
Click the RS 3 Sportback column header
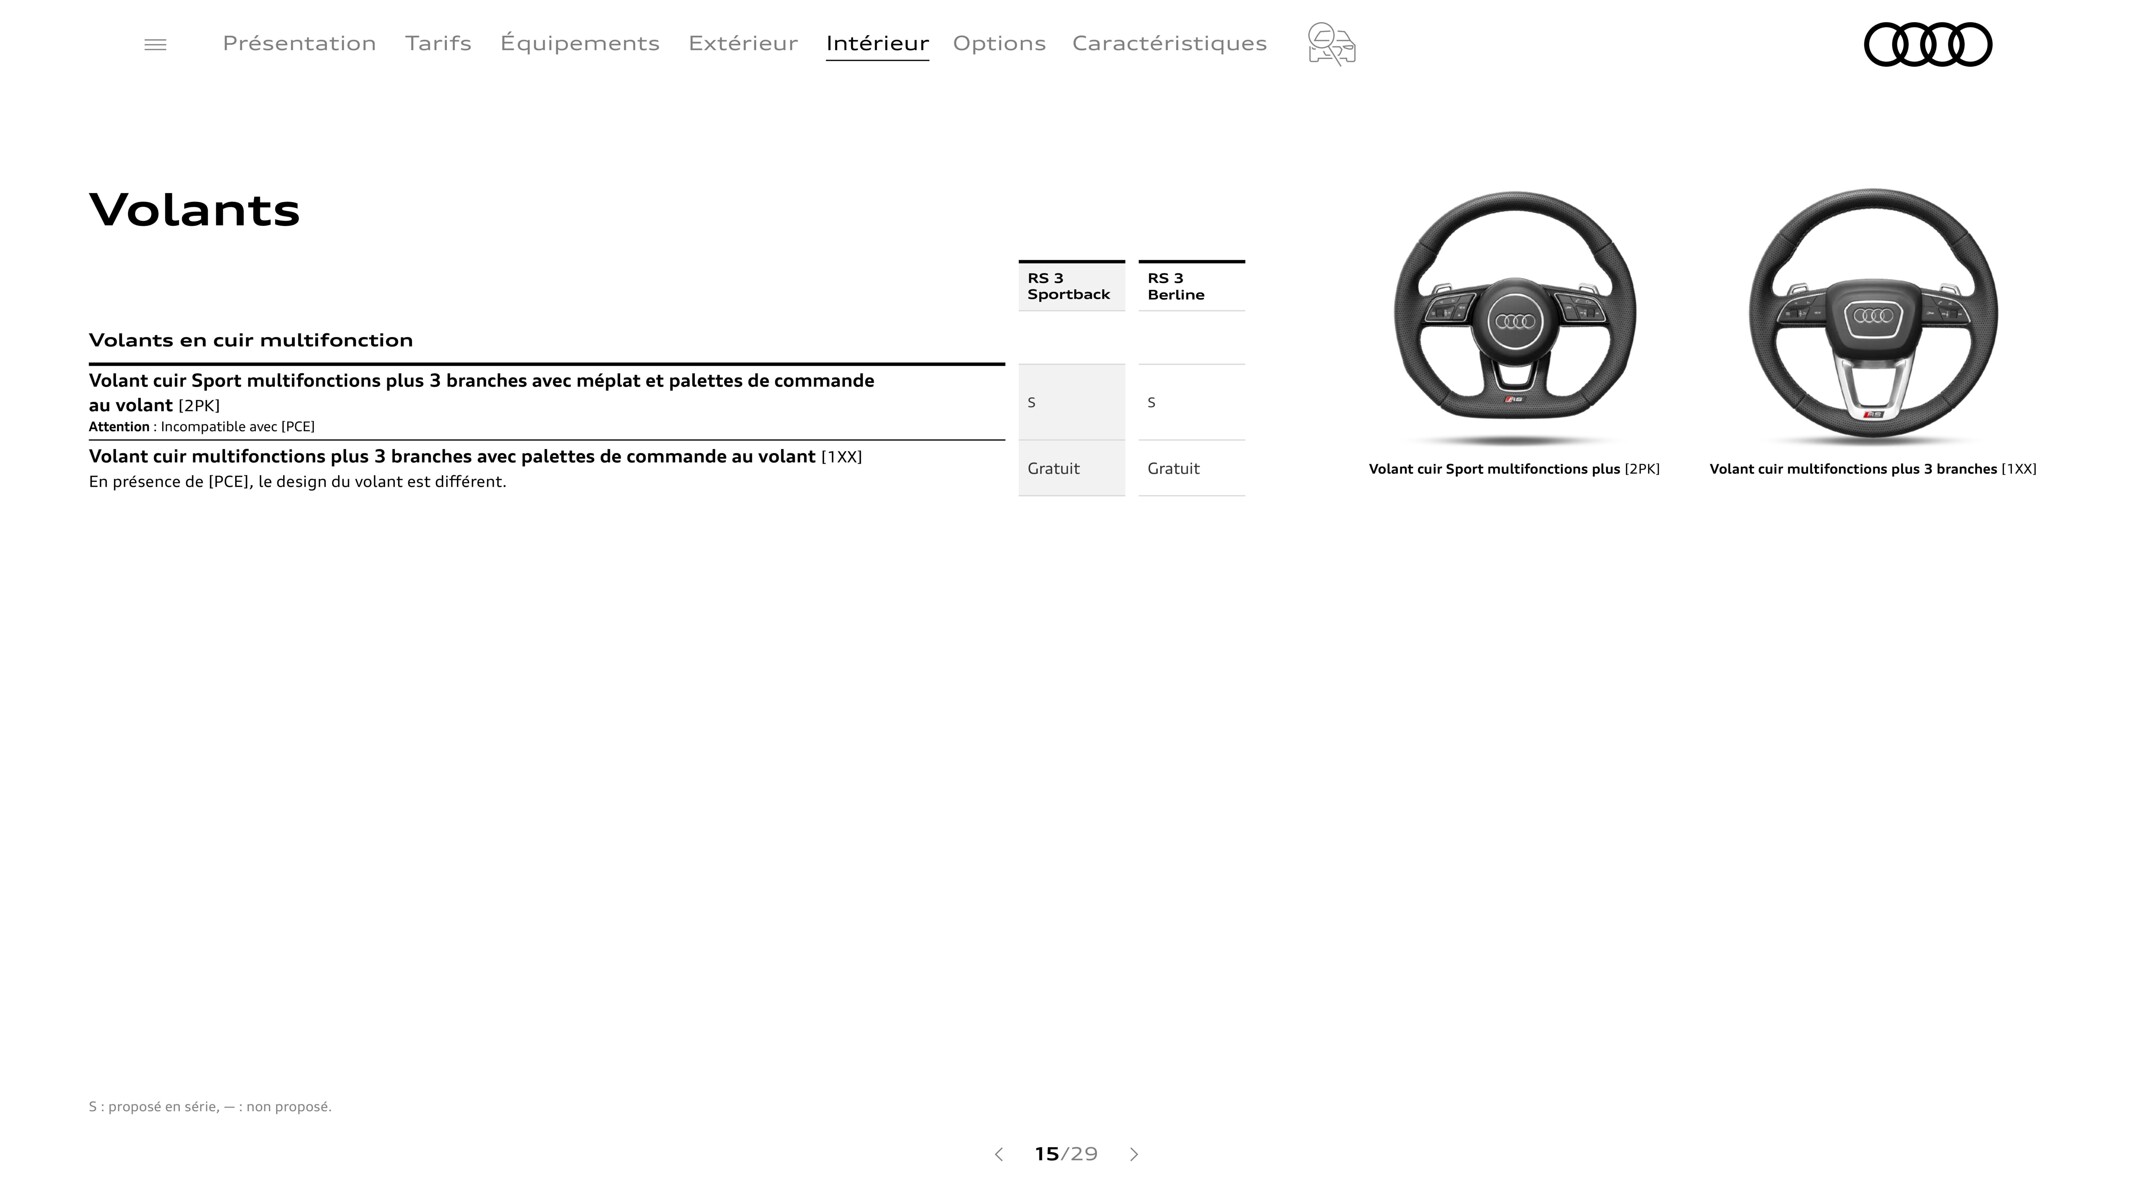click(1071, 286)
